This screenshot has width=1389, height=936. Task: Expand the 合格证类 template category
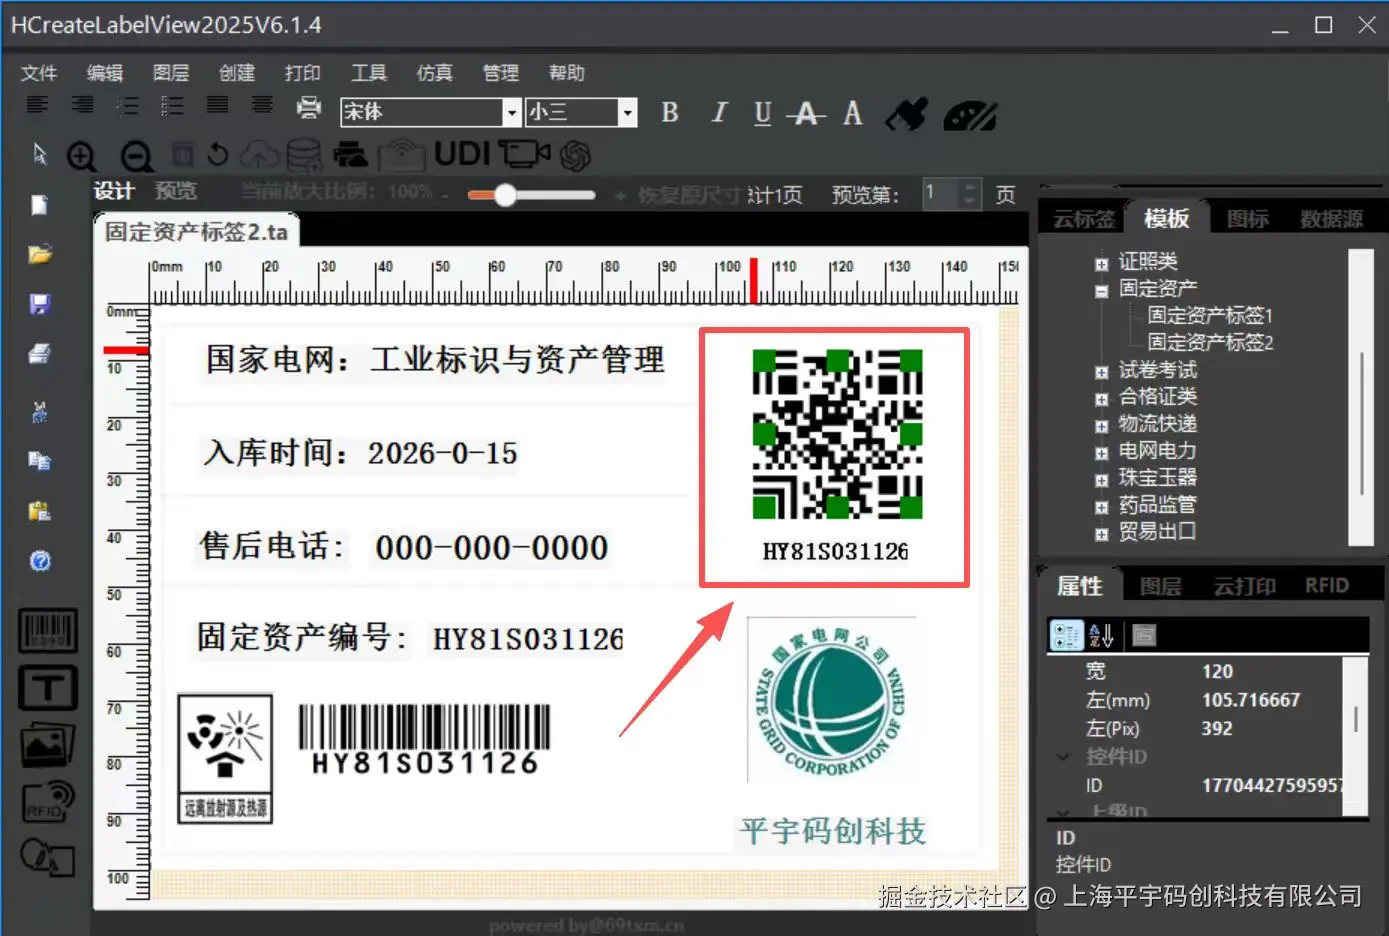coord(1101,399)
